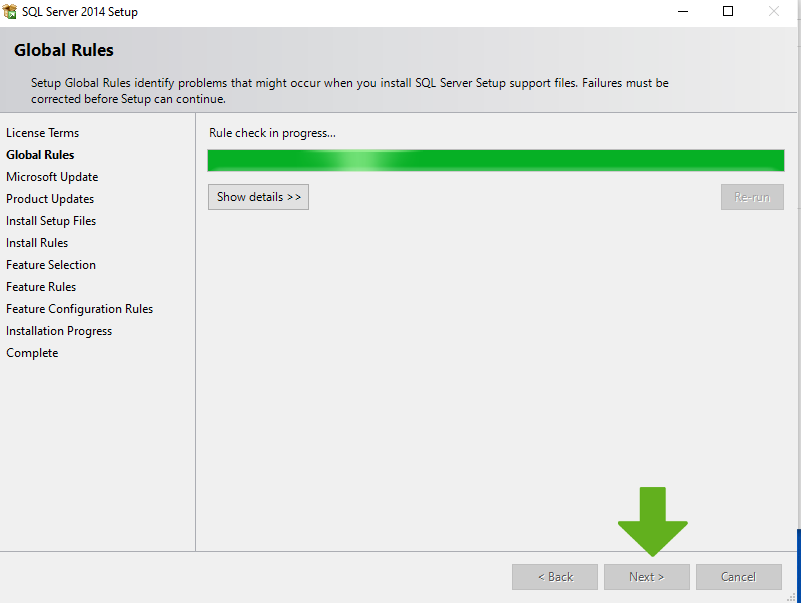Viewport: 801px width, 603px height.
Task: Minimize the SQL Server 2014 Setup window
Action: pos(682,12)
